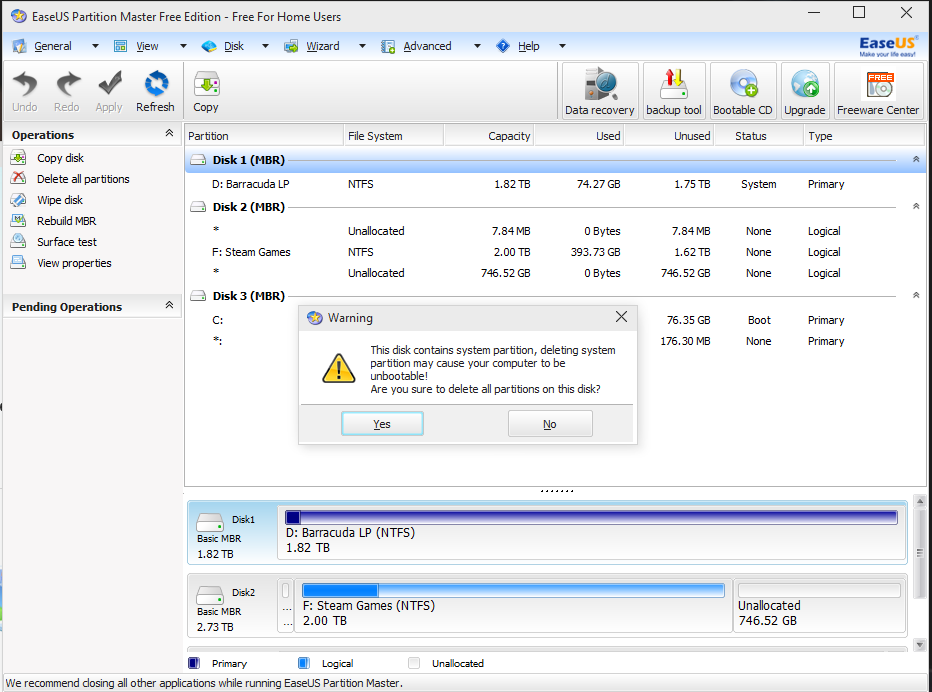Confirm deletion with the Yes button
932x692 pixels.
[382, 424]
